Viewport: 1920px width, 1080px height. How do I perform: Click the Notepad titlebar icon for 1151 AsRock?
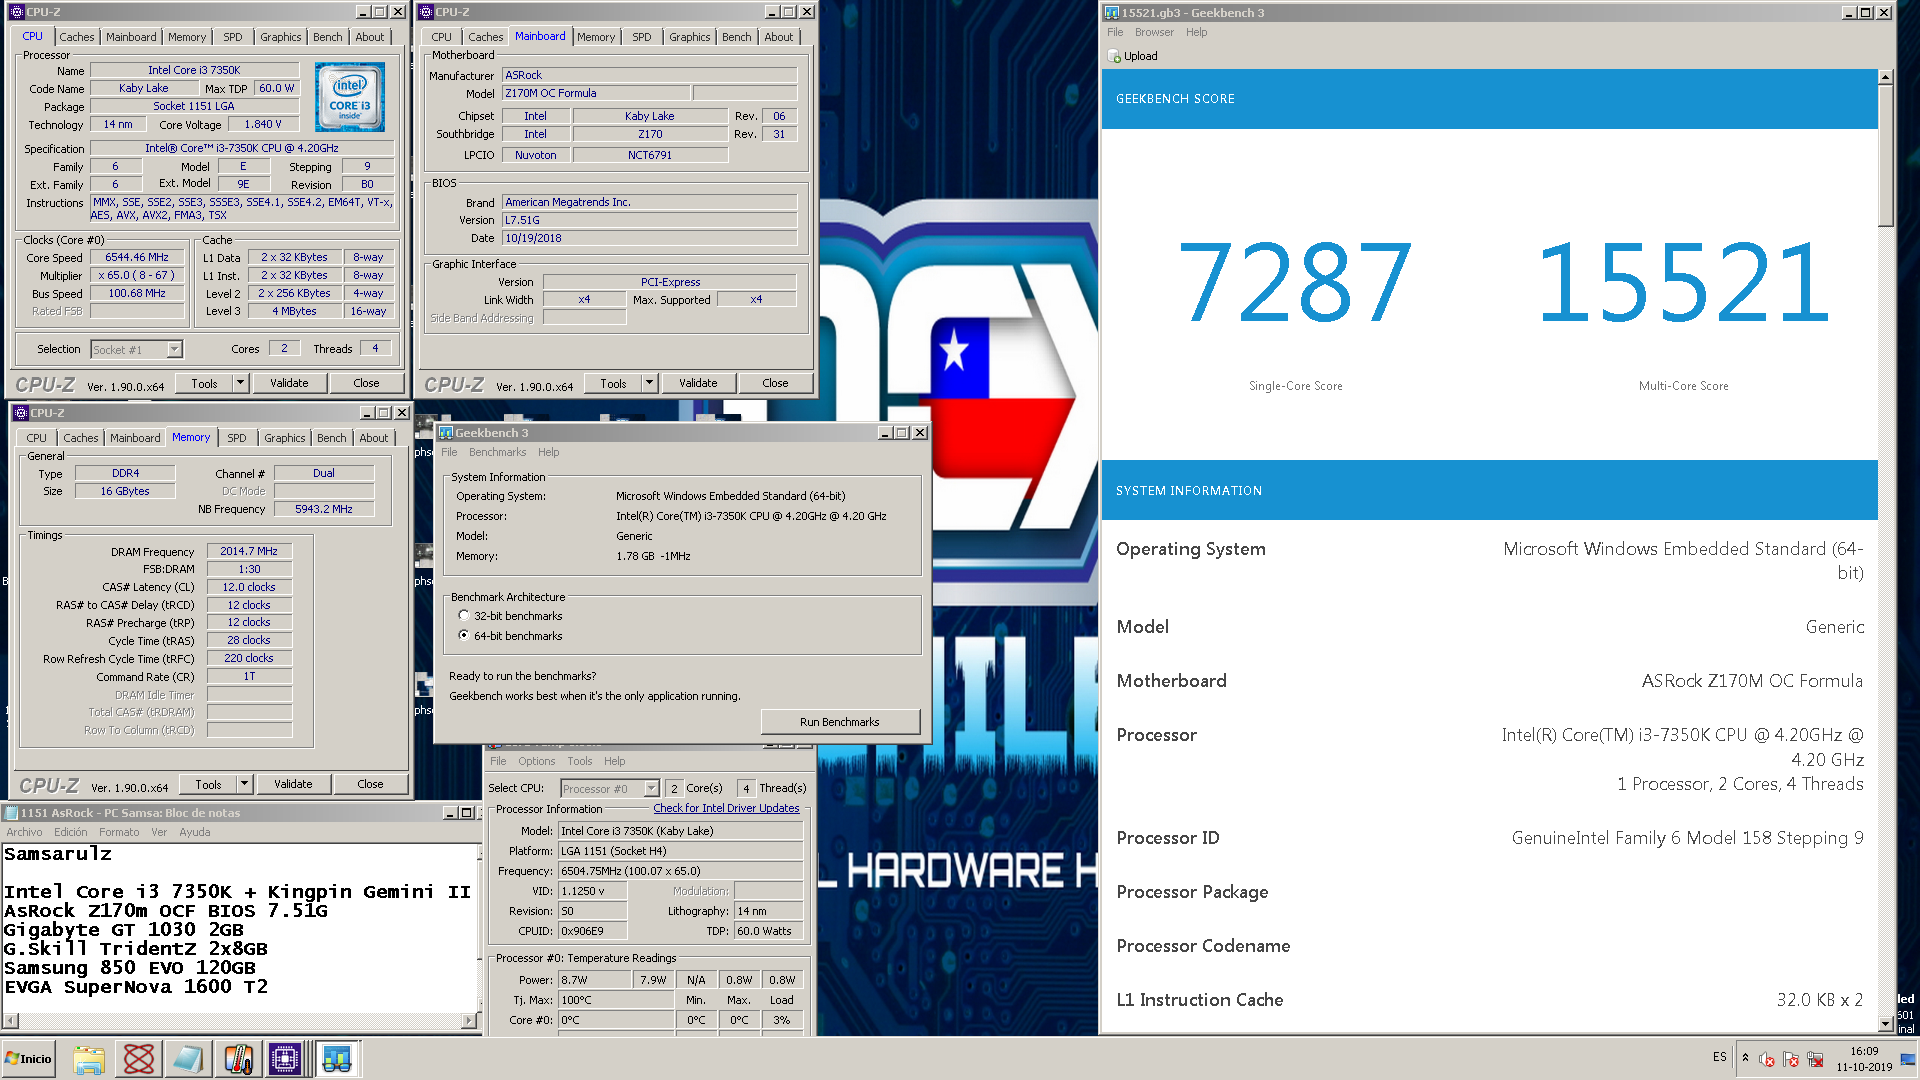11,813
